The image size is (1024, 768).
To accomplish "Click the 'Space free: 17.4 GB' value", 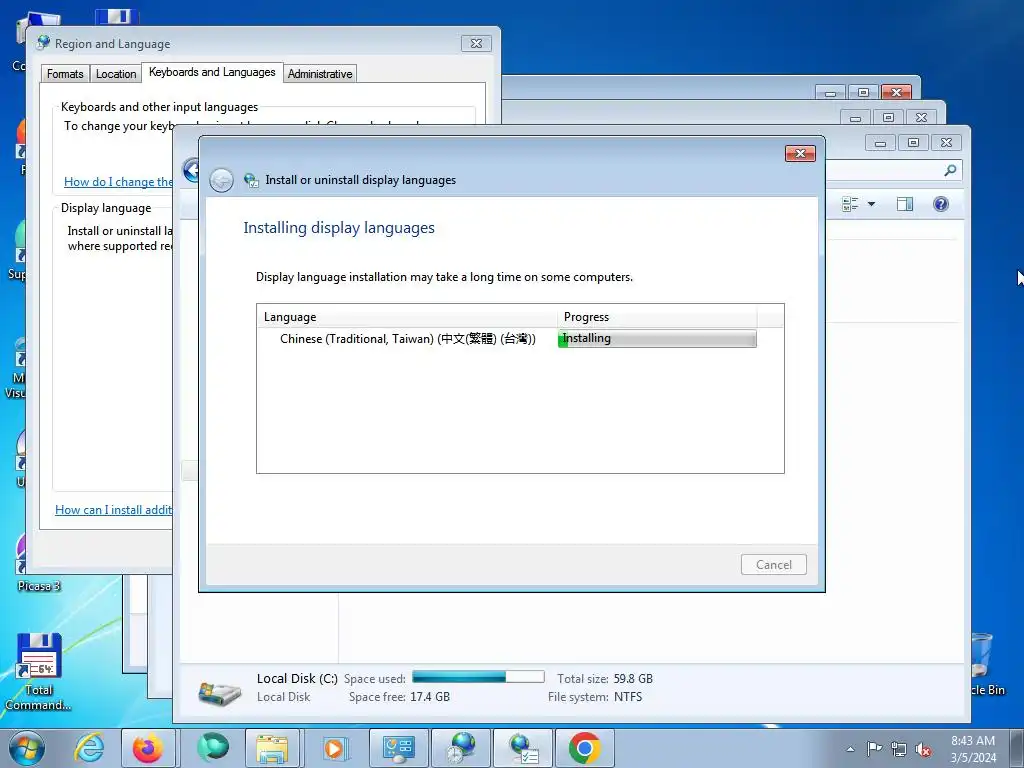I will (399, 697).
